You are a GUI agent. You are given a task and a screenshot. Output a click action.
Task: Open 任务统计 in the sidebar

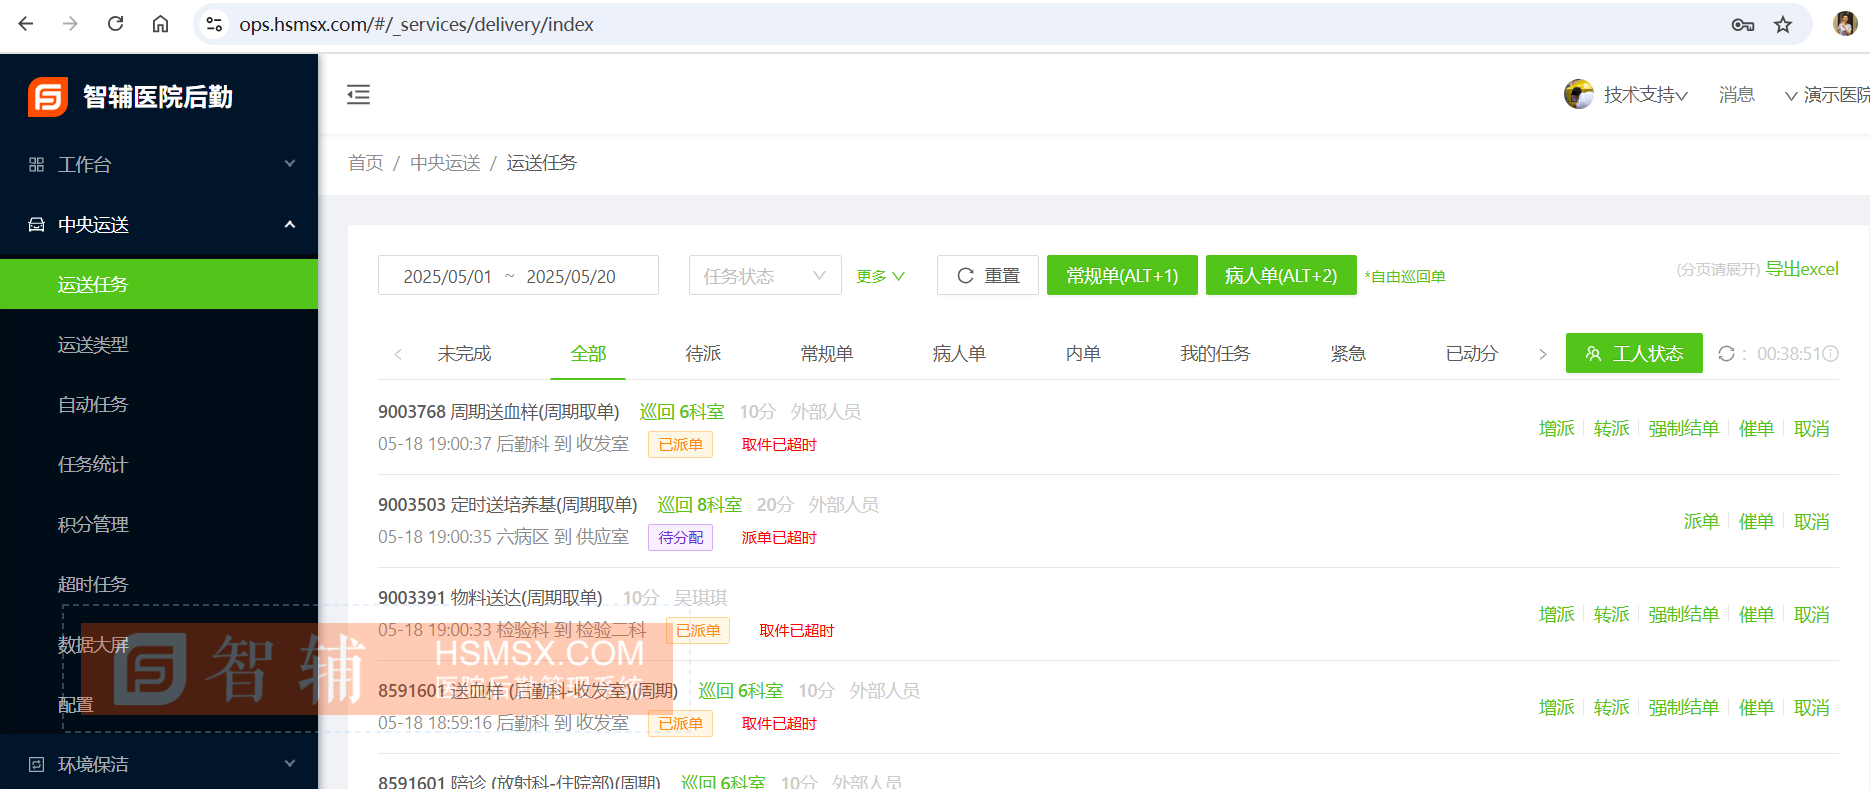(x=93, y=464)
